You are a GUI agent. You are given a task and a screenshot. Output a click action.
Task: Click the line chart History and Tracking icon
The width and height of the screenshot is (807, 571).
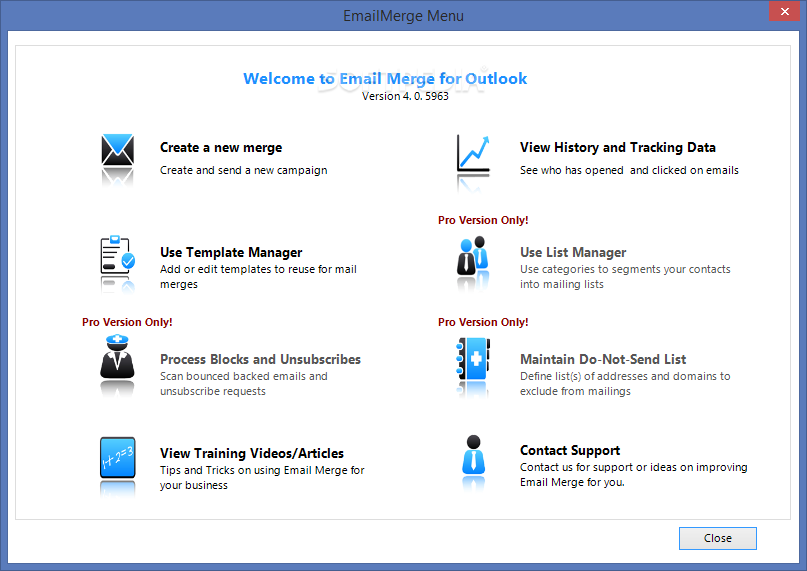click(x=473, y=153)
